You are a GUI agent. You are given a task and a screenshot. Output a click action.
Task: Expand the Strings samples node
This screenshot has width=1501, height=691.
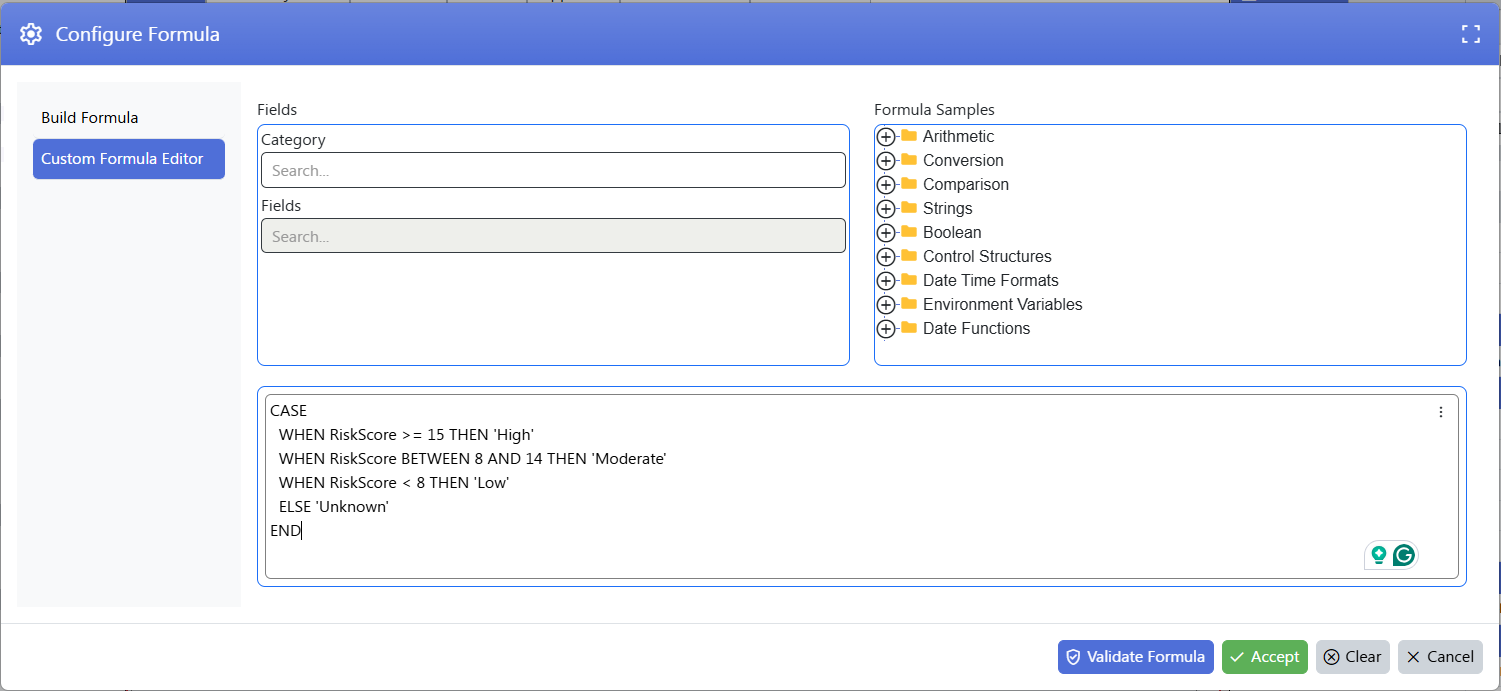click(x=885, y=209)
